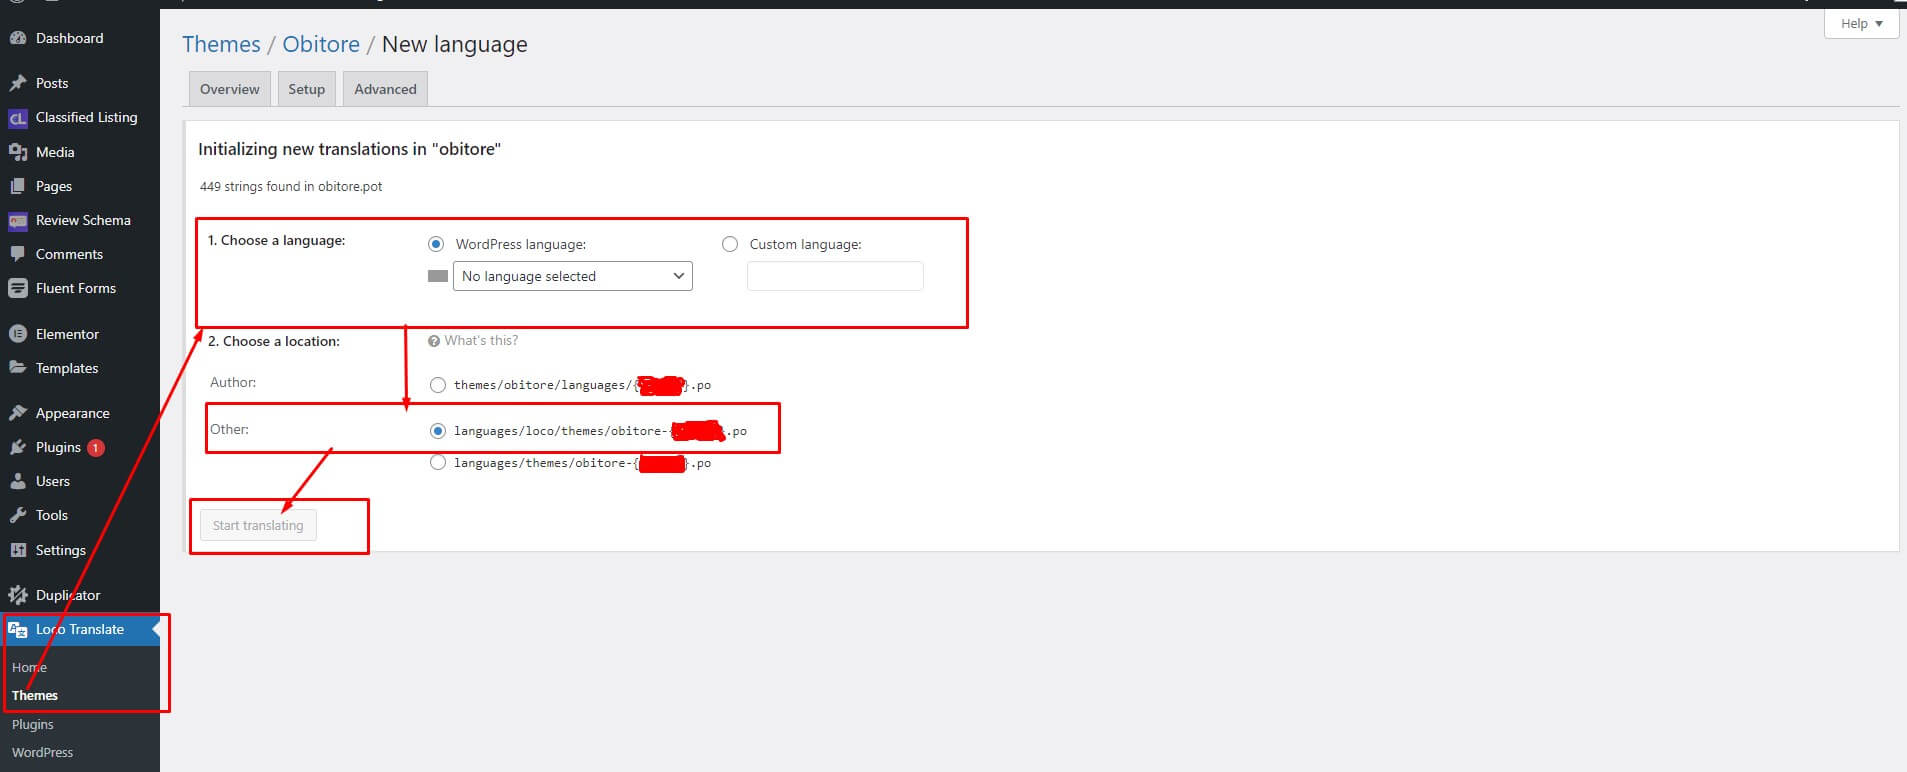The width and height of the screenshot is (1907, 772).
Task: Click the Loco Translate icon
Action: (x=18, y=629)
